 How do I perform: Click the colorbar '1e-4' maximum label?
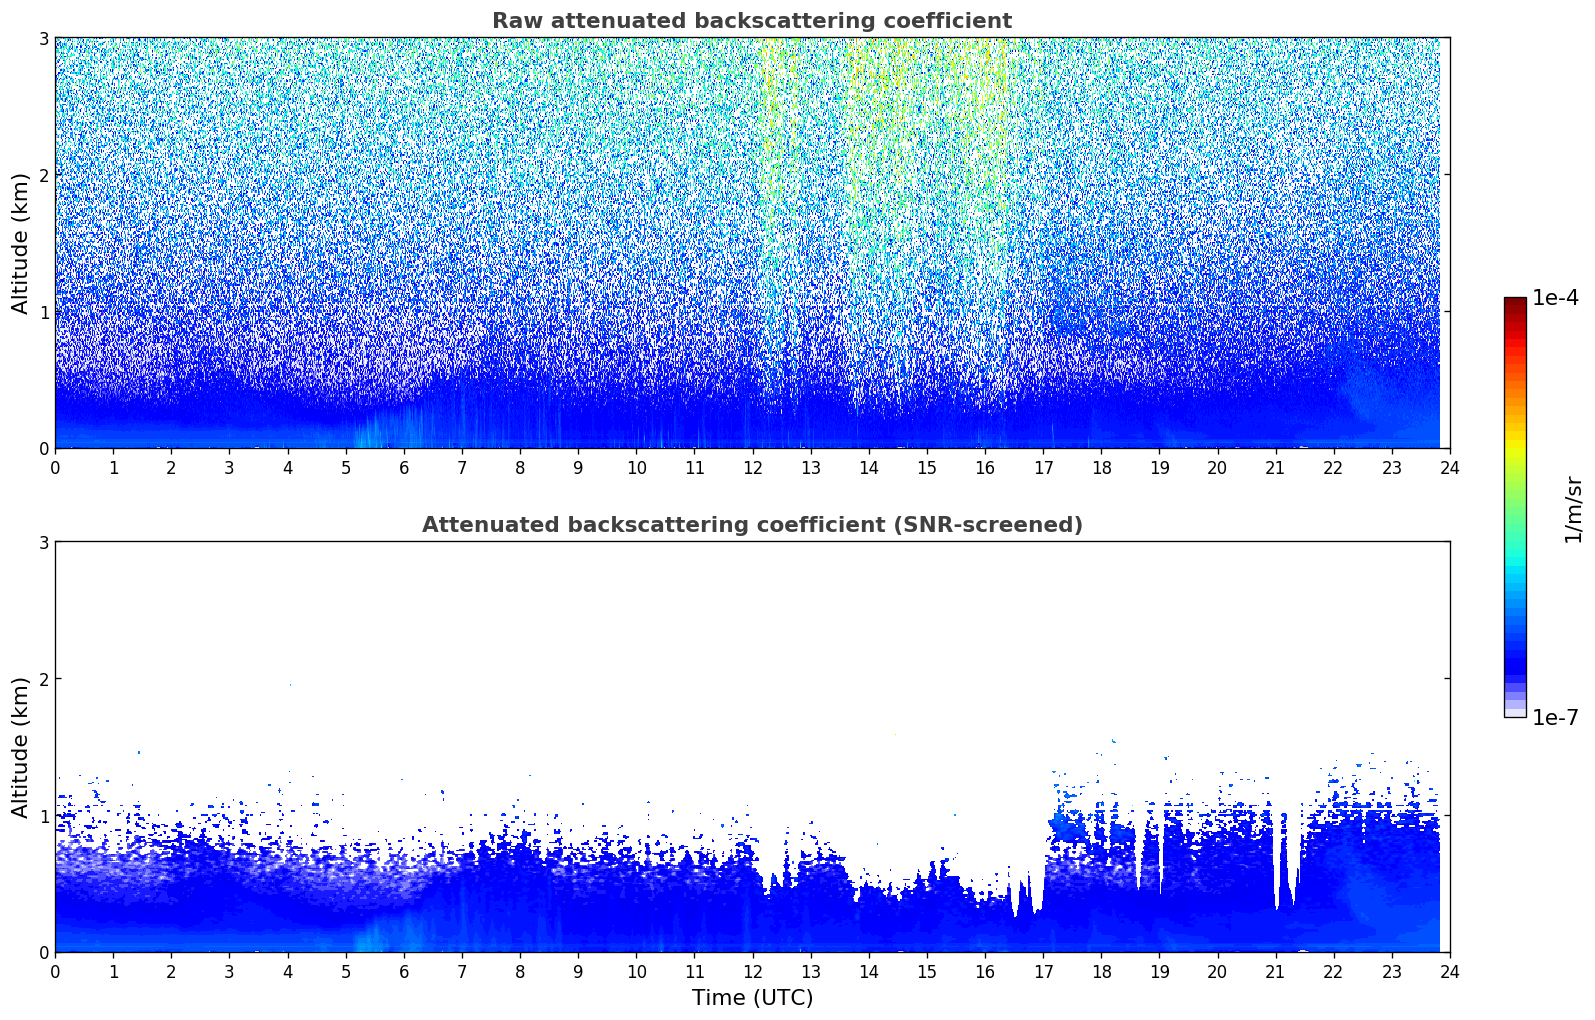pos(1555,298)
